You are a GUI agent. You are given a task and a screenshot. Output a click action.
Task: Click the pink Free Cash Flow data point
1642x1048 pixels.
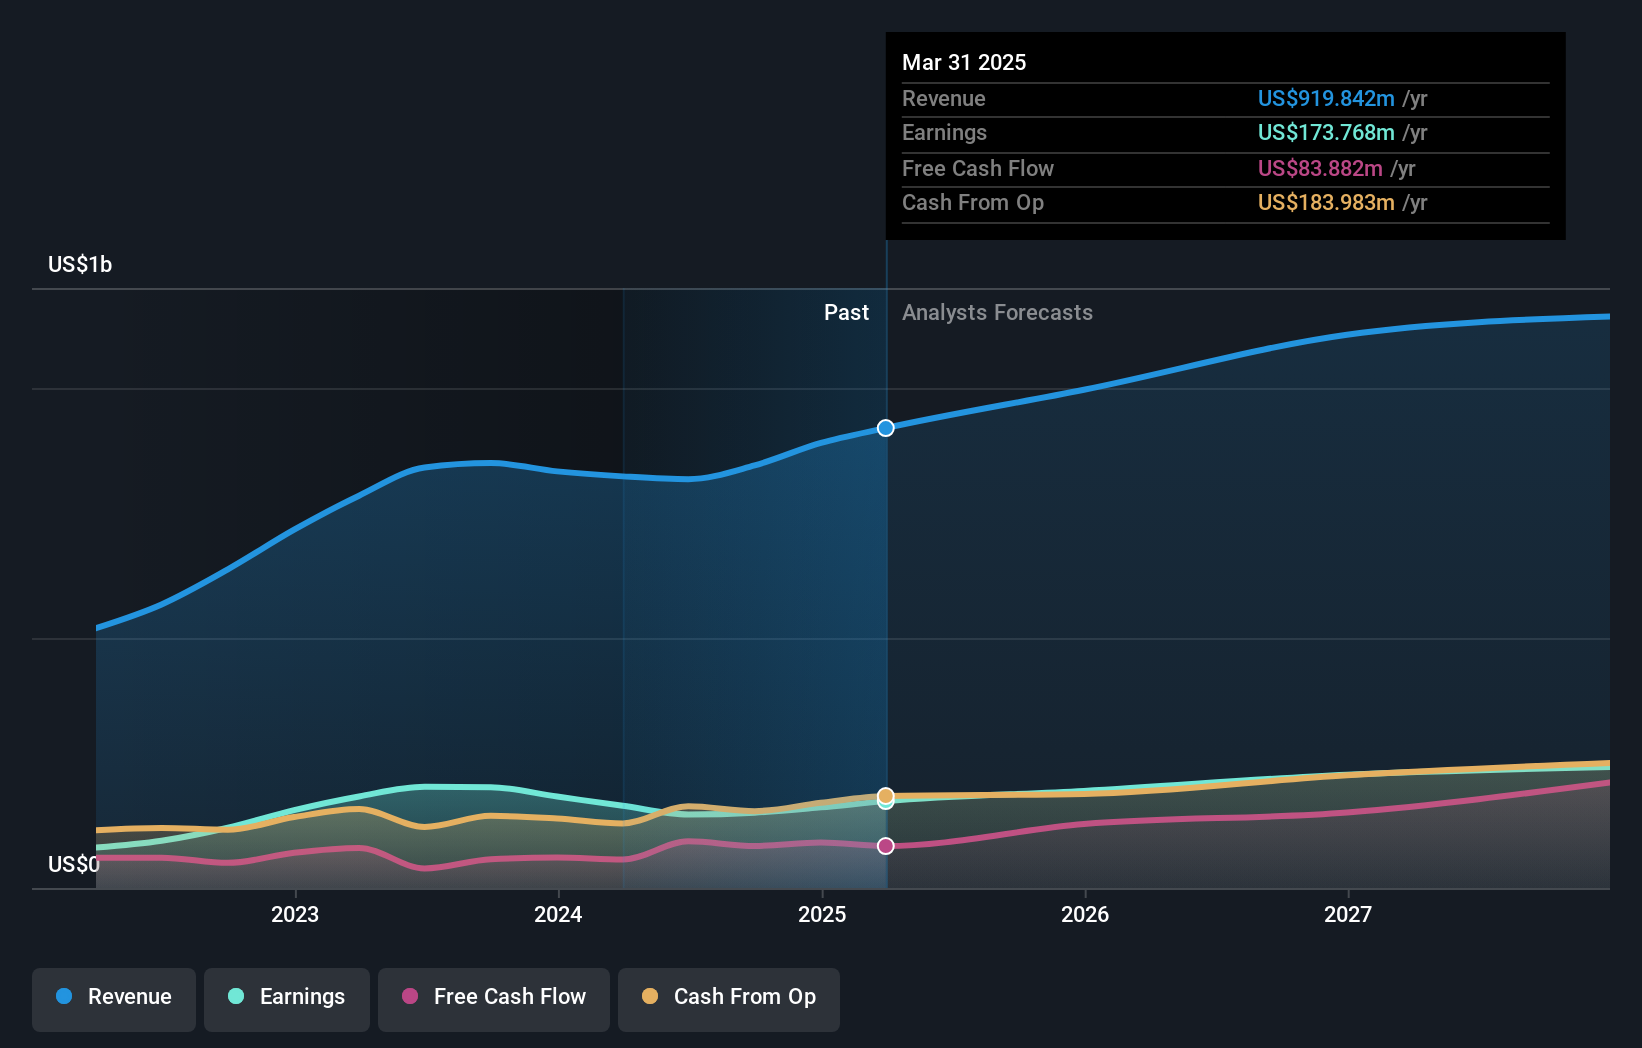[886, 846]
